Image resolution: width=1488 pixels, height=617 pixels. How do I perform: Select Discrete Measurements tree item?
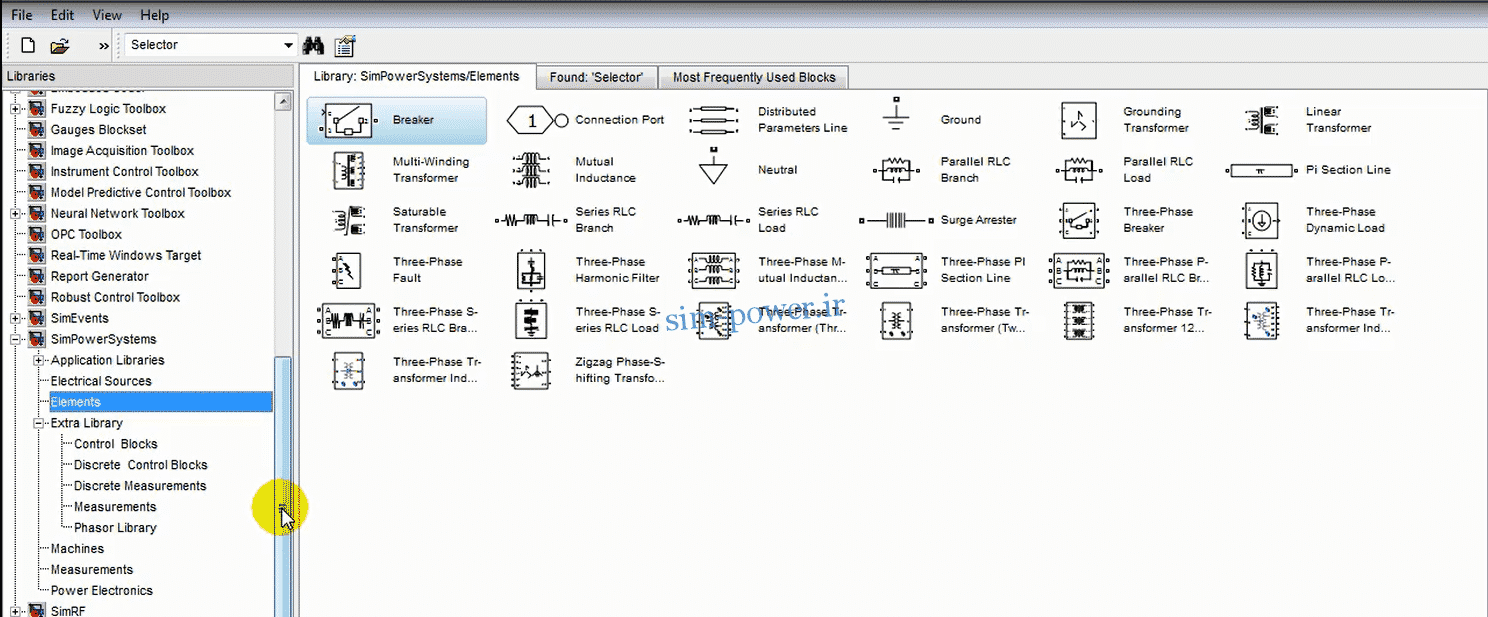coord(139,486)
